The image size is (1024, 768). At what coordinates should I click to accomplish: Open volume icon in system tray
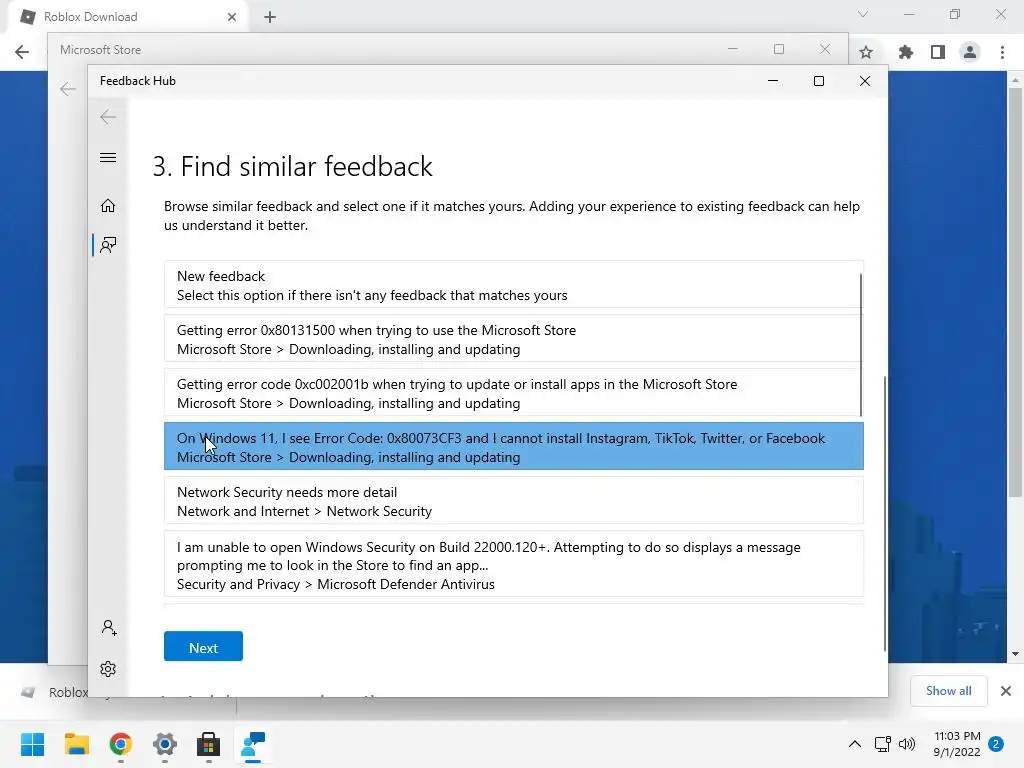[x=906, y=744]
